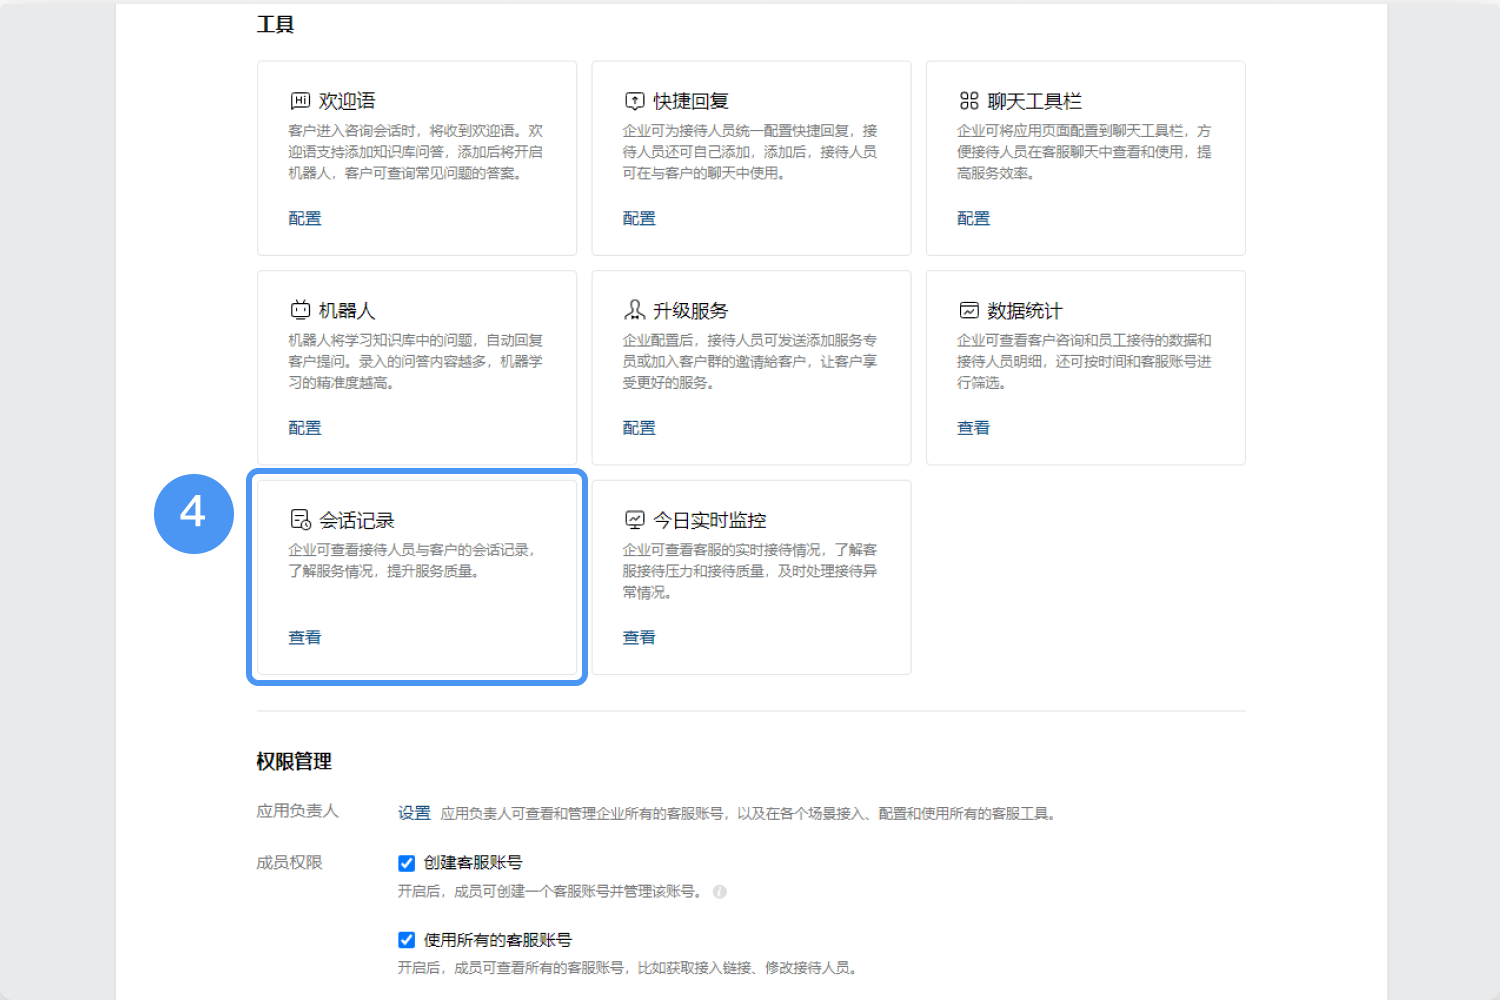Viewport: 1500px width, 1000px height.
Task: Toggle the 使用所有的客服账号 checkbox
Action: (407, 940)
